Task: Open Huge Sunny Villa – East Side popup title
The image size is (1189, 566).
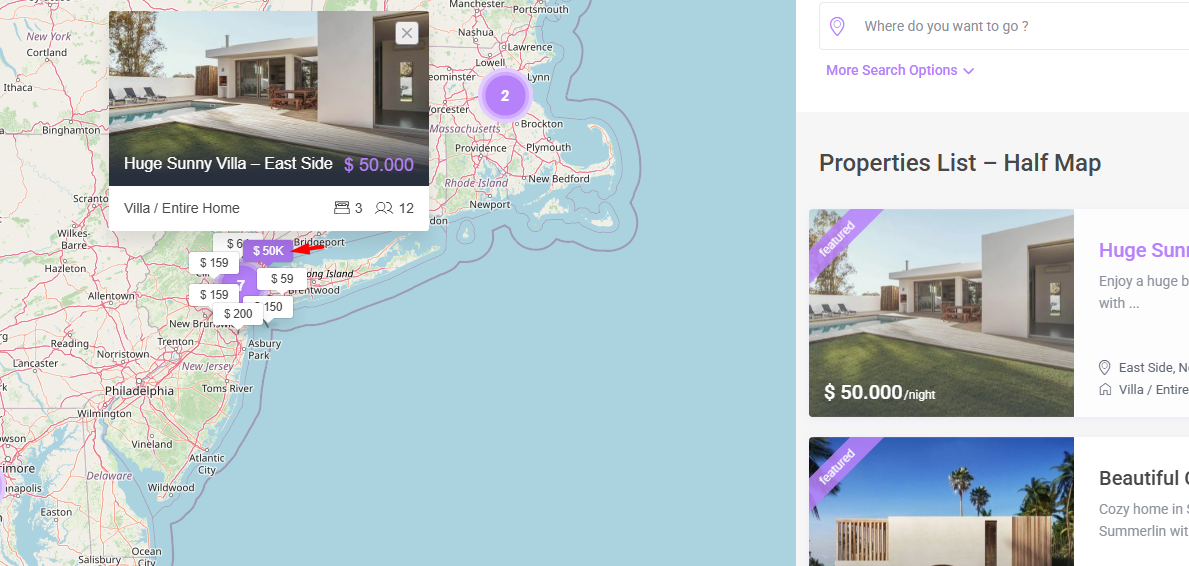Action: click(x=228, y=164)
